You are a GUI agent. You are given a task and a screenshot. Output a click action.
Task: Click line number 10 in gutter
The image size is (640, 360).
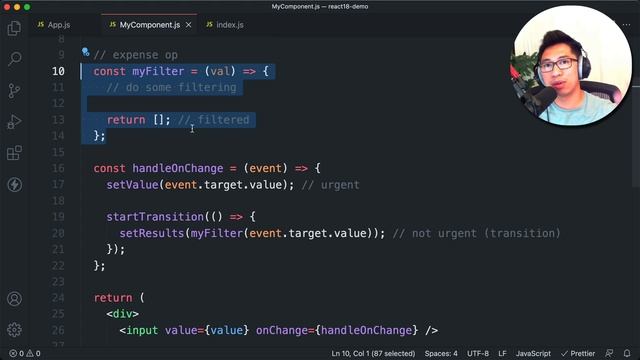pyautogui.click(x=58, y=71)
